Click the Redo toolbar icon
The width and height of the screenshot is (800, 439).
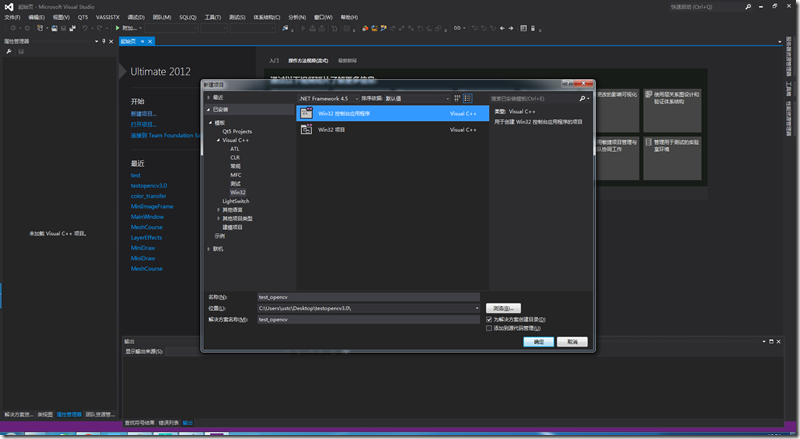tap(99, 28)
